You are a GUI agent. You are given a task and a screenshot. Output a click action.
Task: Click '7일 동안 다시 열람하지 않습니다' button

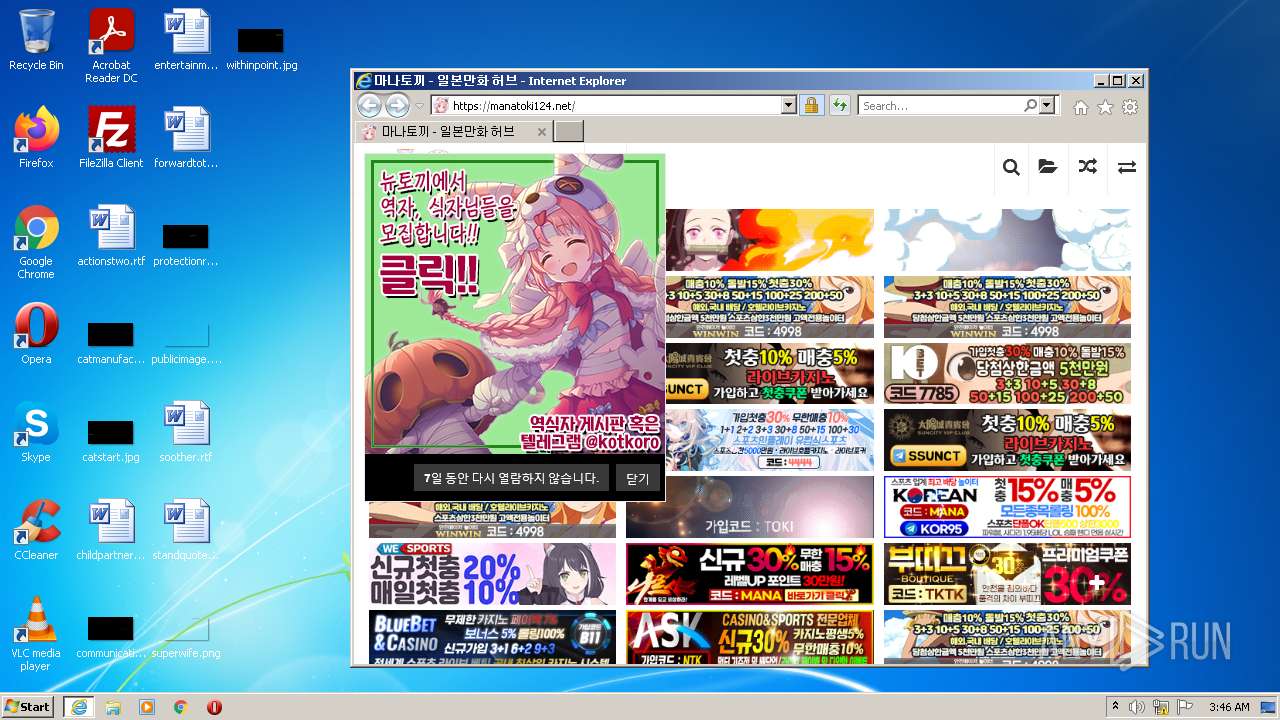511,478
